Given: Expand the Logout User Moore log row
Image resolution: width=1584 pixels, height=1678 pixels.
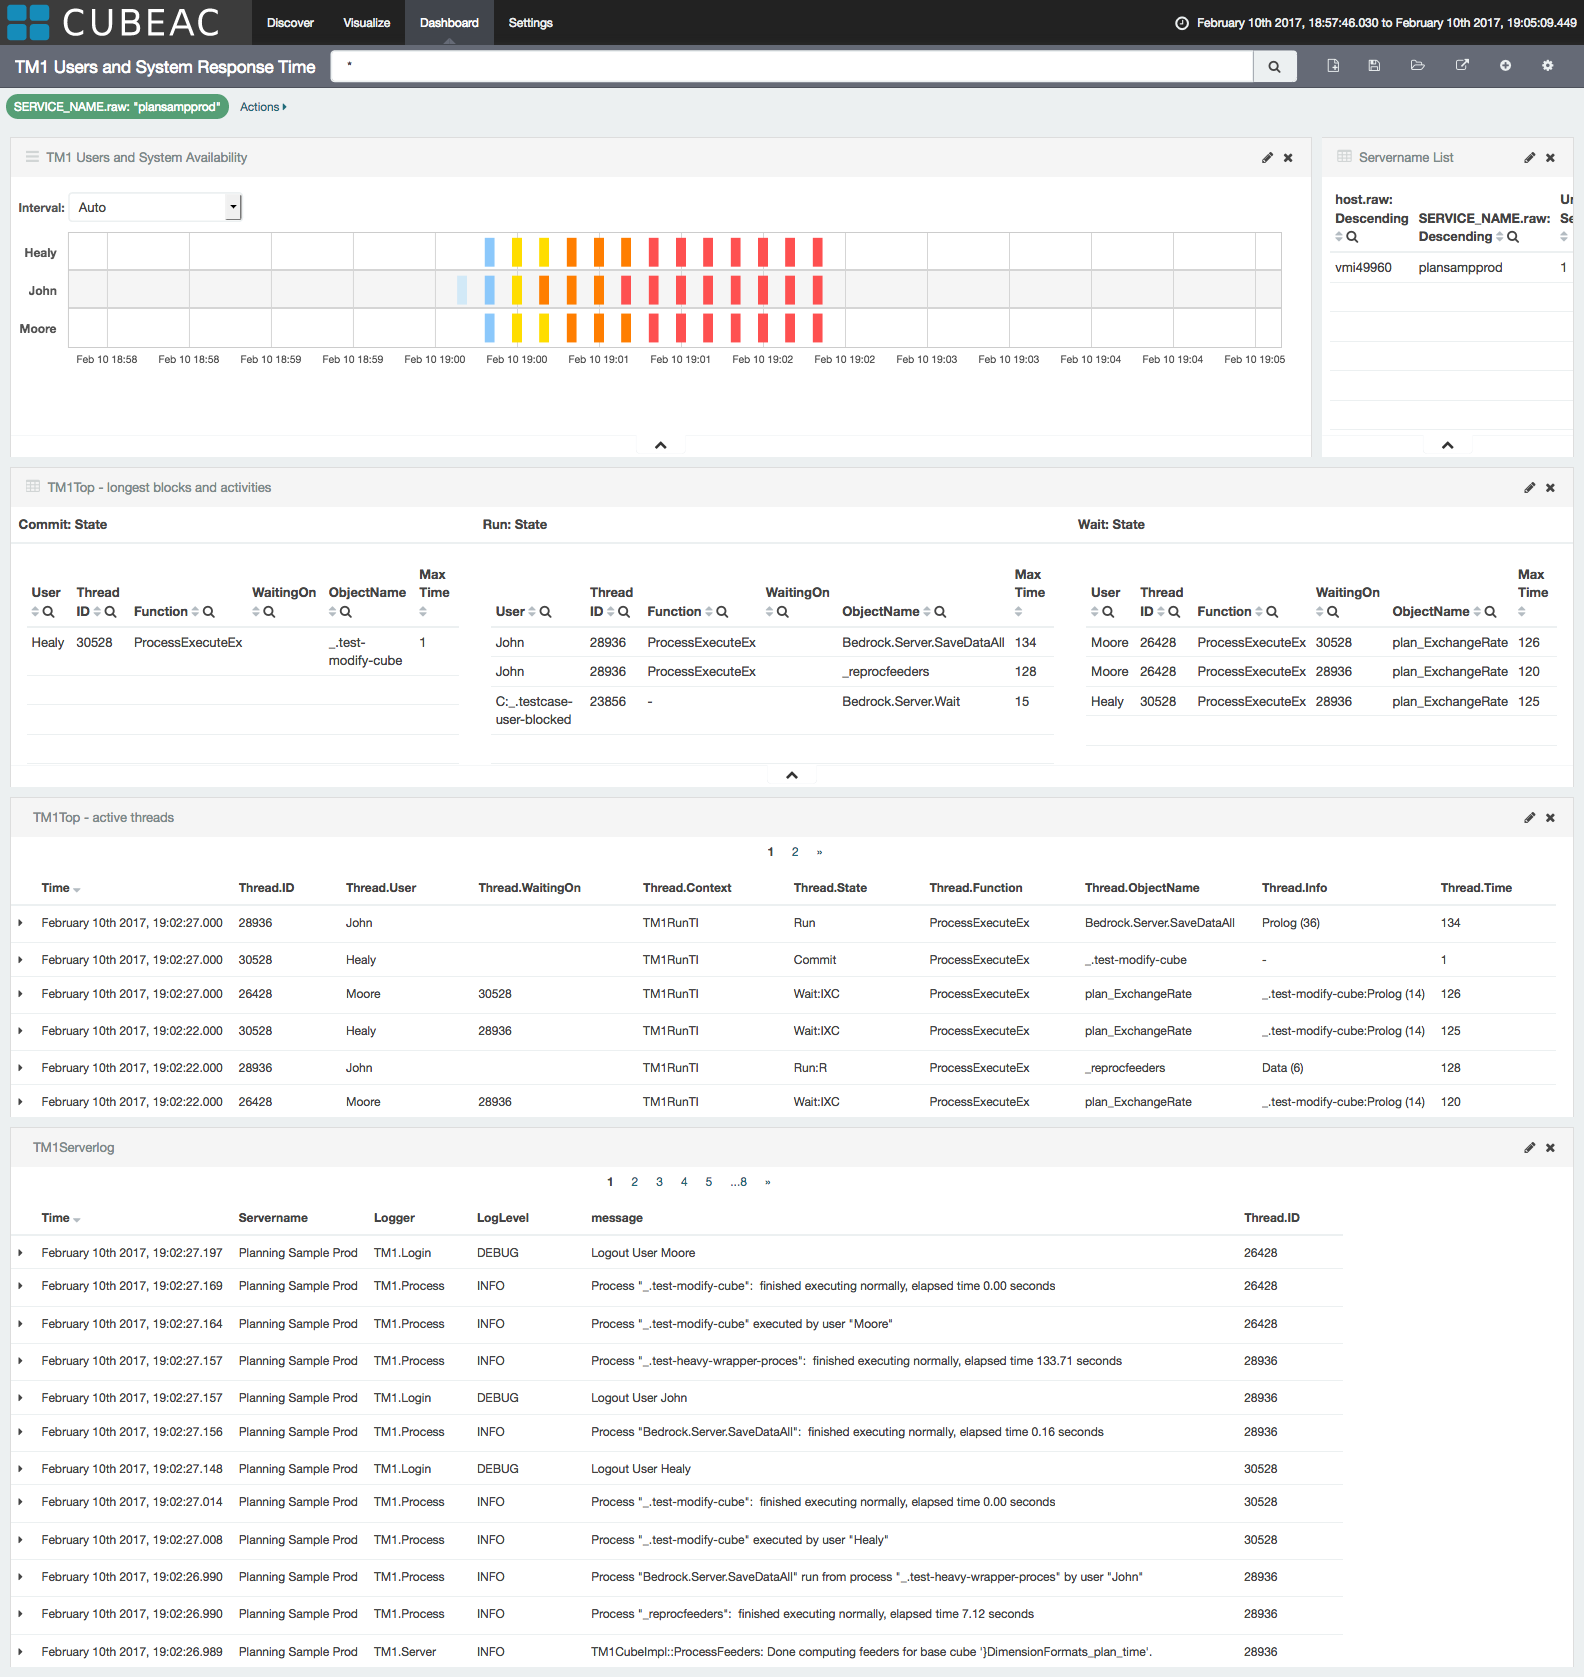Looking at the screenshot, I should 20,1253.
